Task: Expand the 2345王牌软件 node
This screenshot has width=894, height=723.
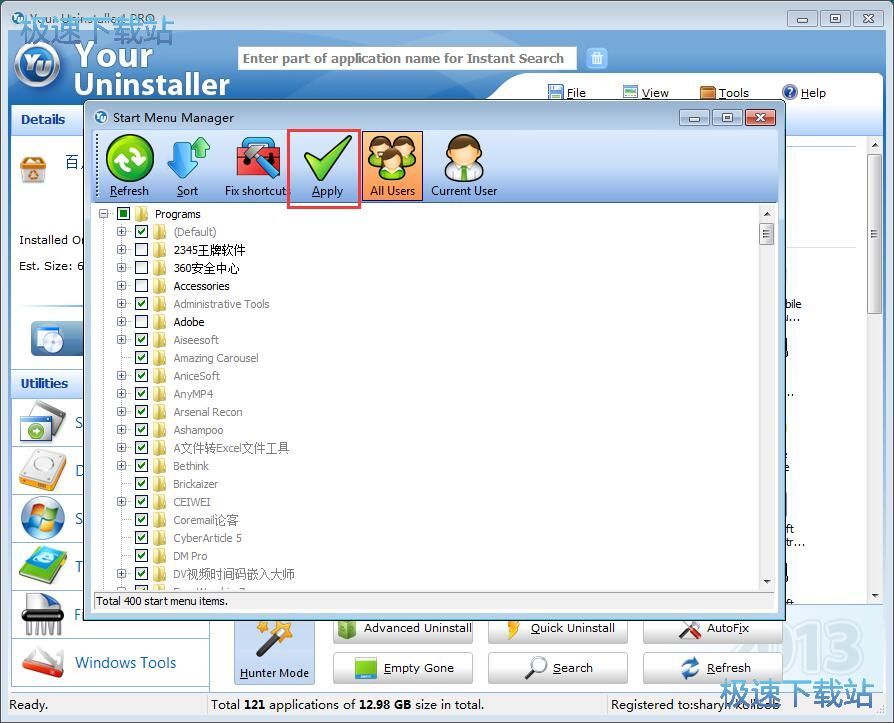Action: [121, 250]
